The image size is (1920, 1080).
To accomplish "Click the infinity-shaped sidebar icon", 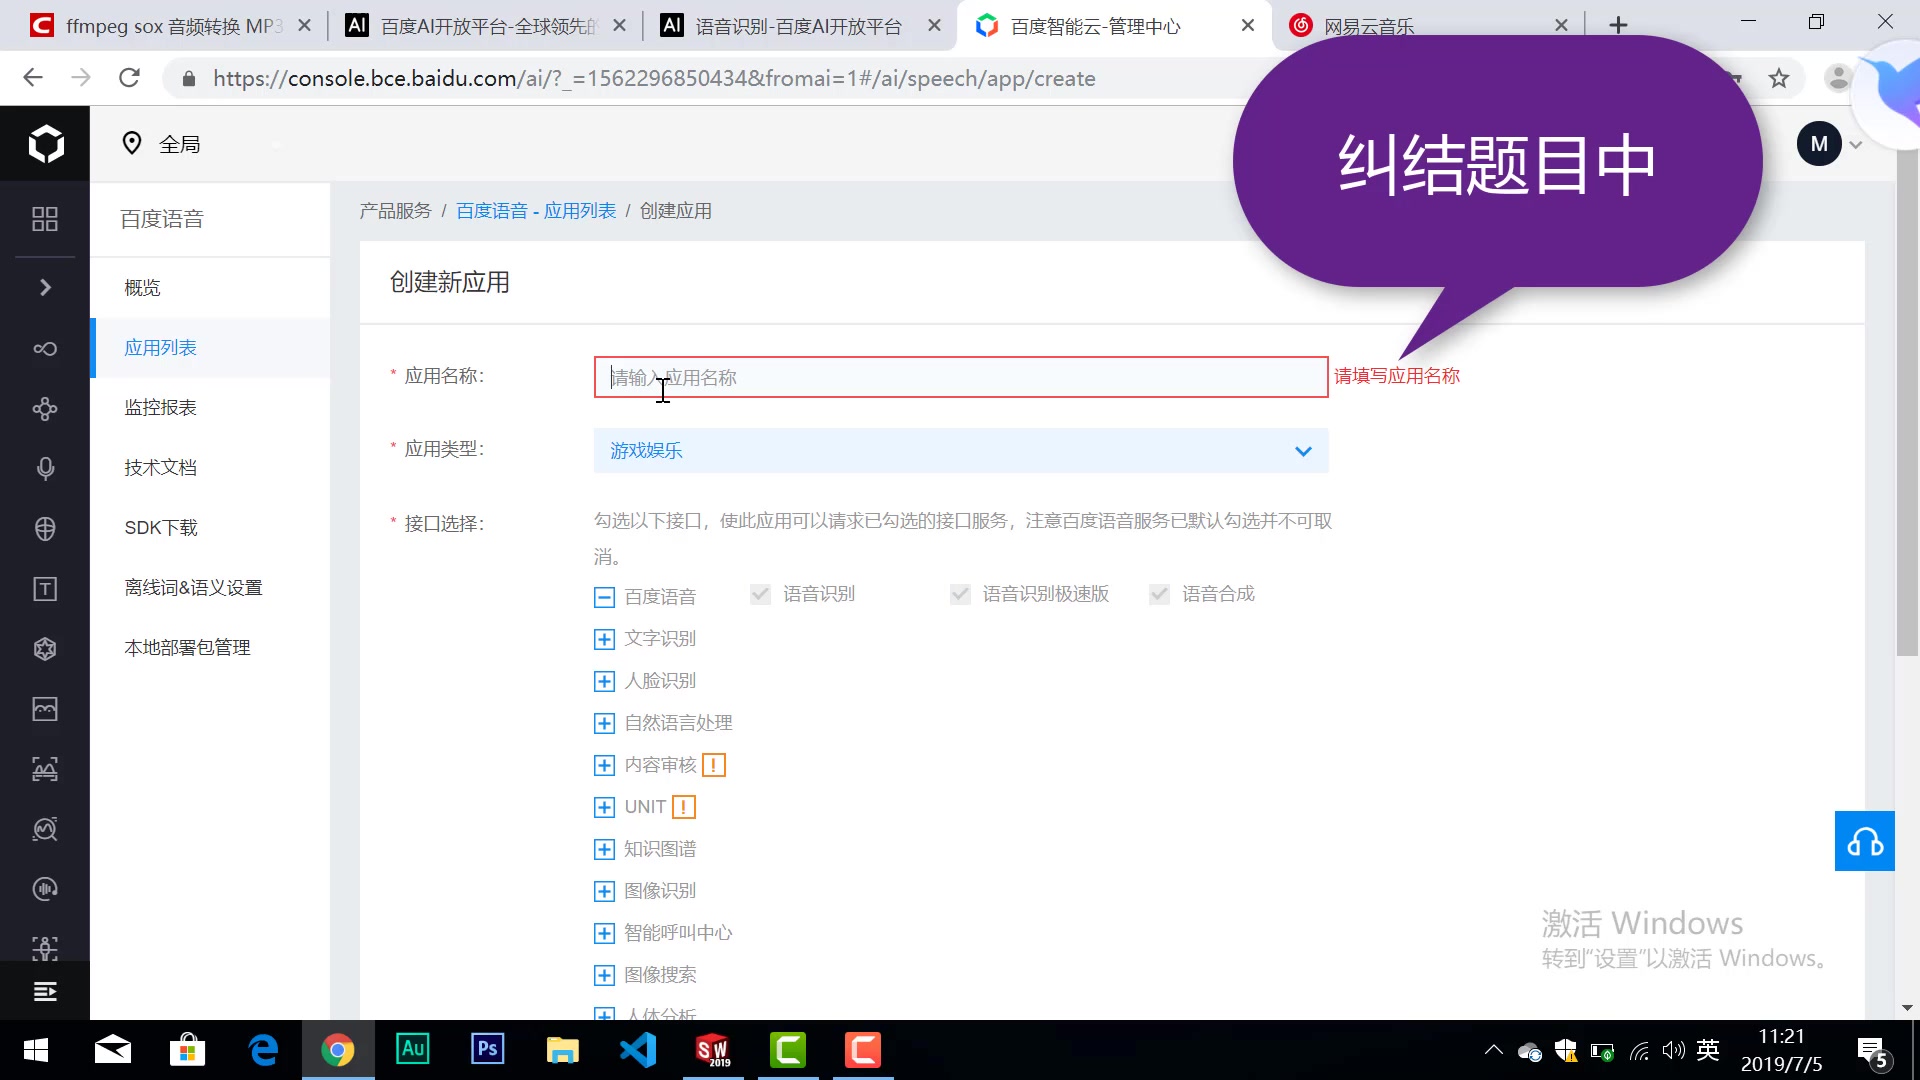I will [45, 349].
